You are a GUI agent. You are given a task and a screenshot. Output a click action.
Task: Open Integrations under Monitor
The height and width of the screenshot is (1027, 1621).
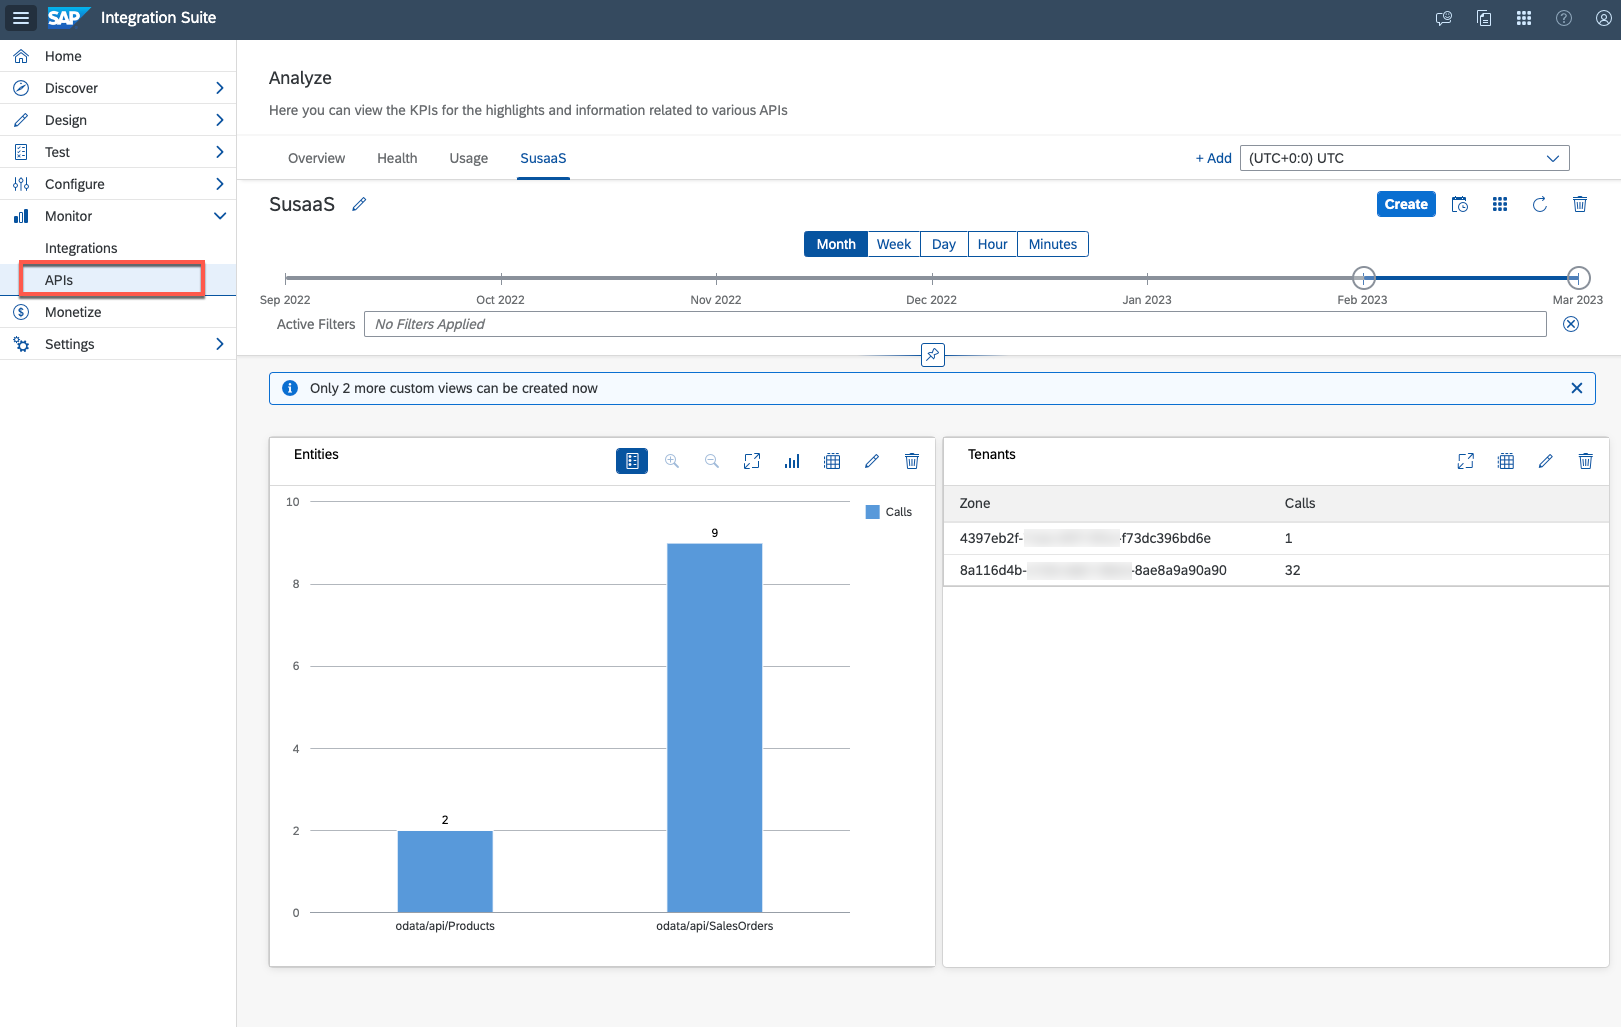point(118,248)
